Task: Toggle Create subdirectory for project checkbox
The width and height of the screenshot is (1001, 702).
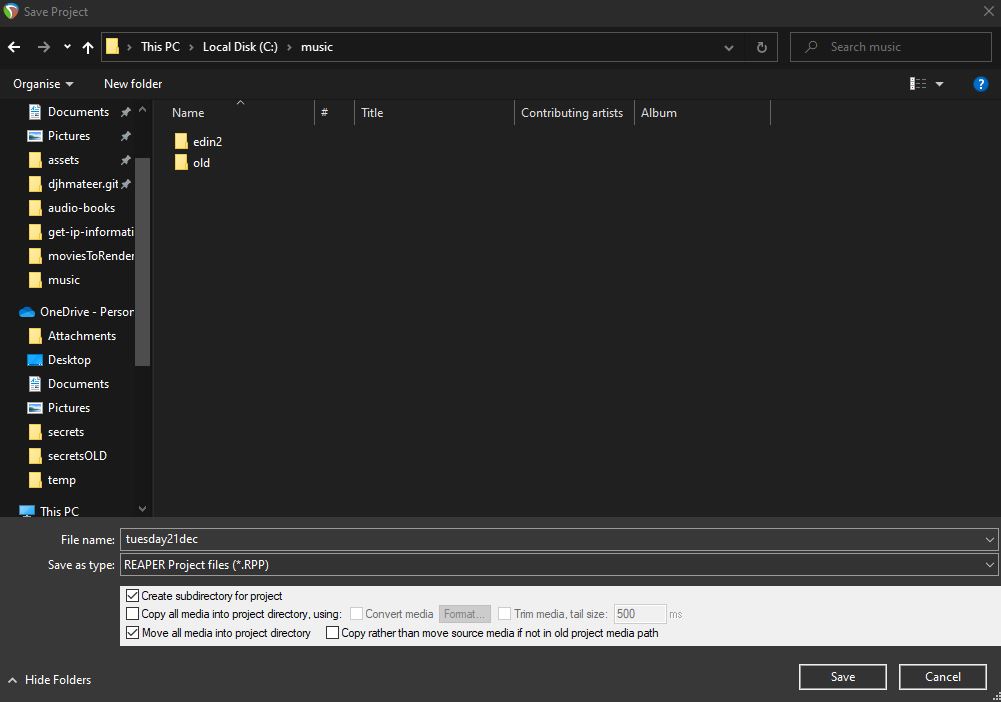Action: coord(132,596)
